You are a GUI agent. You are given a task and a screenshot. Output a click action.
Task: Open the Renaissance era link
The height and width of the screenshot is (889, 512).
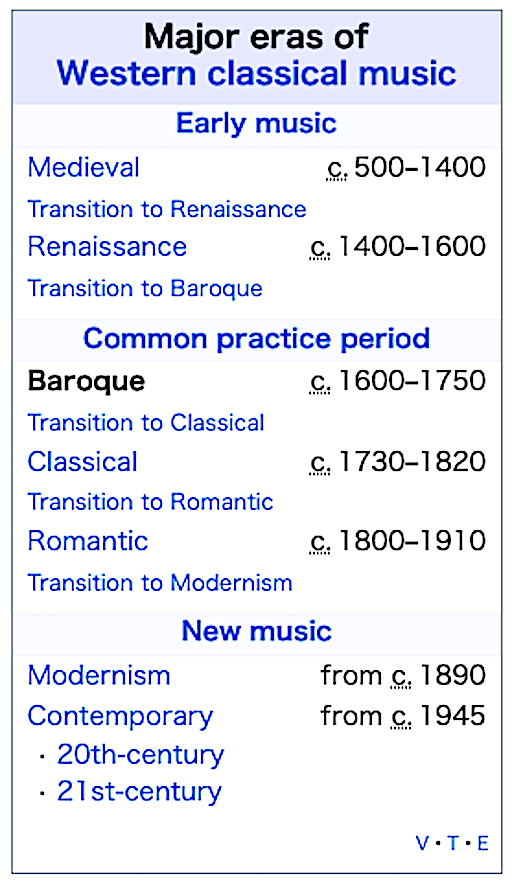click(107, 247)
